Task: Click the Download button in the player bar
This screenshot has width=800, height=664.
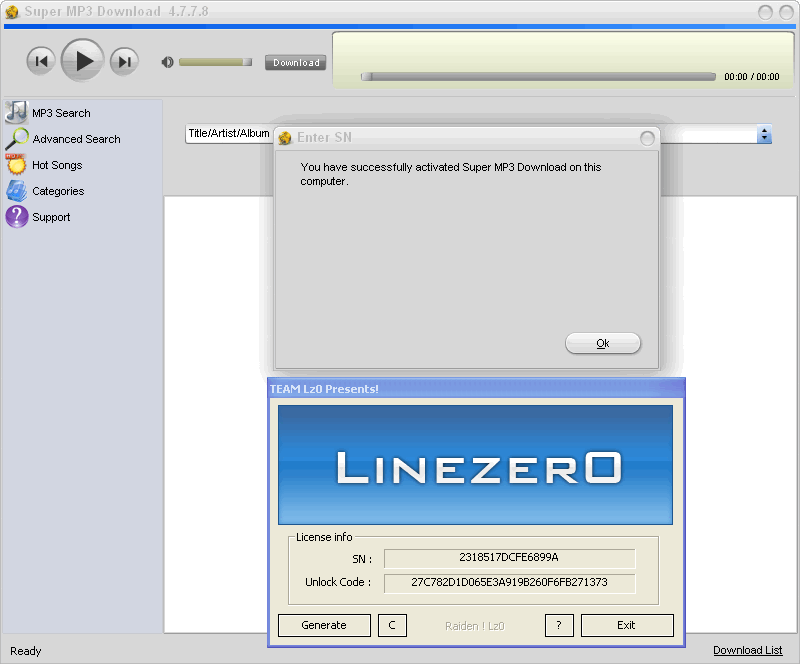Action: coord(295,63)
